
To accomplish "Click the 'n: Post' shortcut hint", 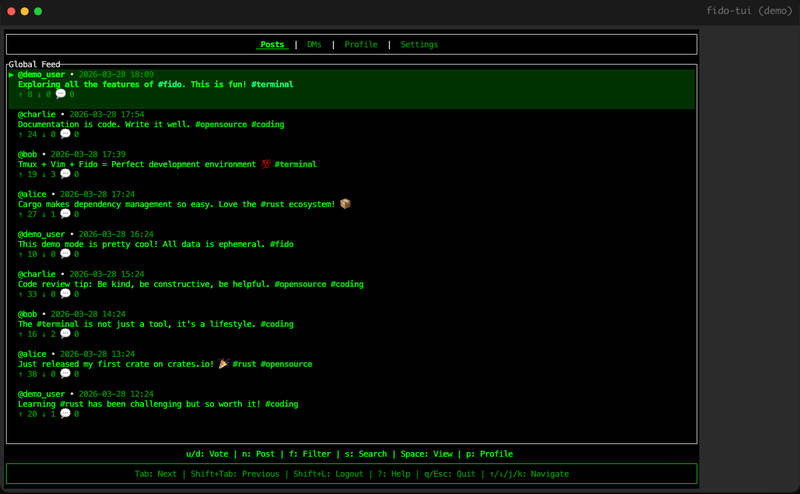I will tap(258, 454).
